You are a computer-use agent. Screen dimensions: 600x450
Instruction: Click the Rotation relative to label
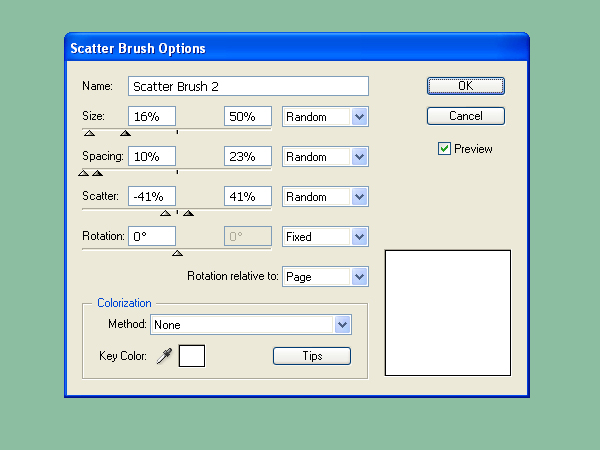pyautogui.click(x=233, y=276)
